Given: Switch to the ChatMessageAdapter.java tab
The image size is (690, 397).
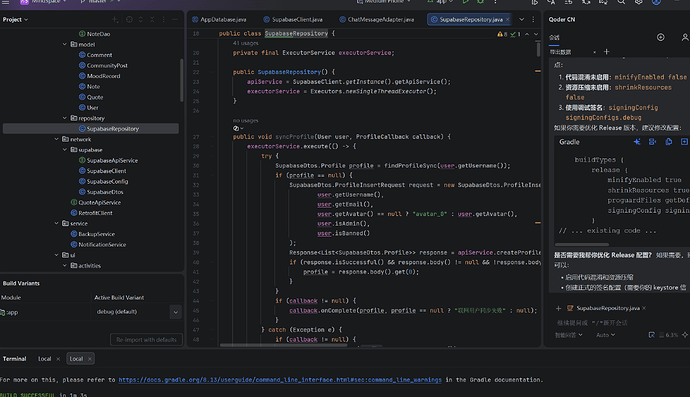Looking at the screenshot, I should coord(377,19).
